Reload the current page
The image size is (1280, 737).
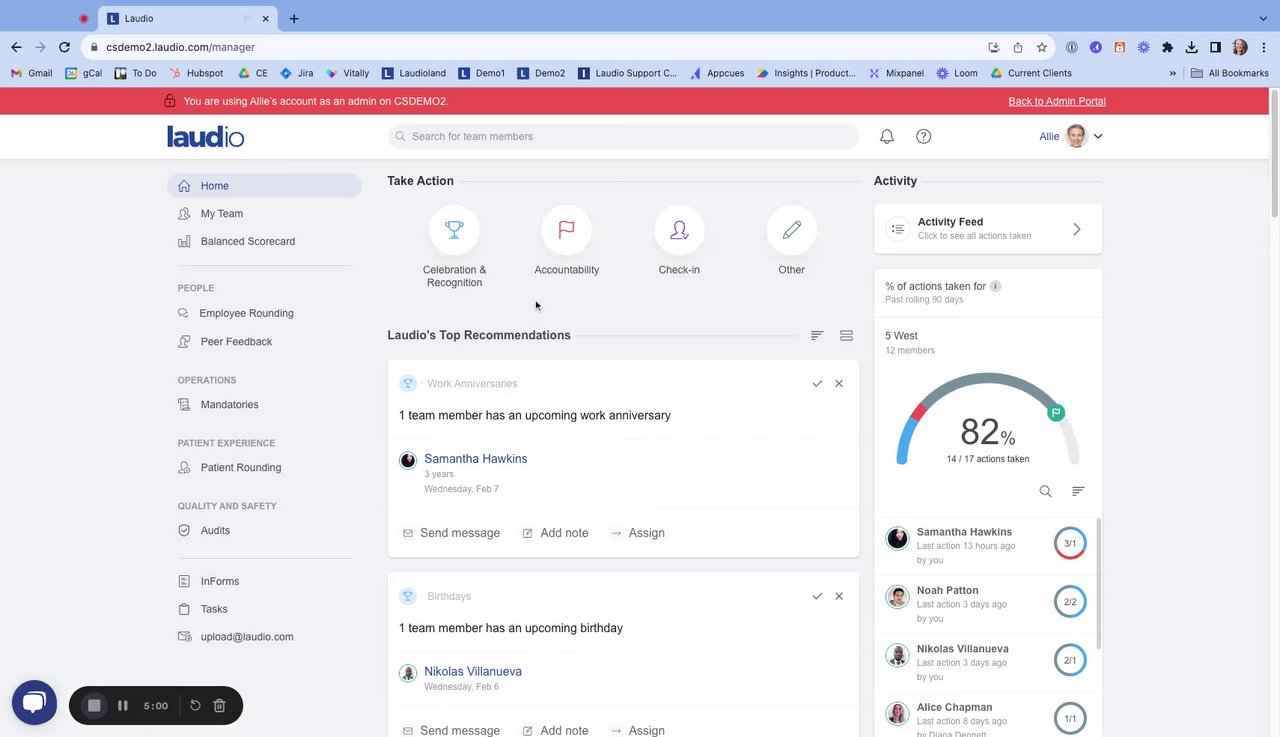[65, 47]
